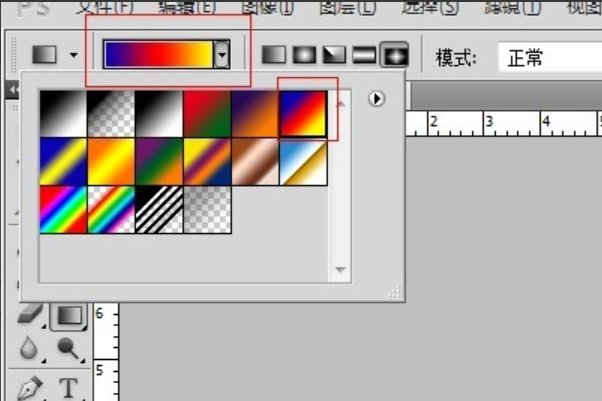Select the Eraser tool

(x=32, y=316)
